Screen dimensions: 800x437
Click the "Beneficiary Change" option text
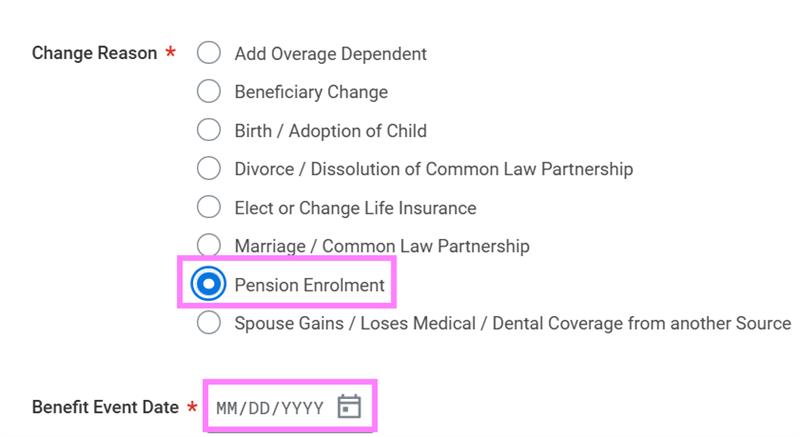tap(311, 92)
